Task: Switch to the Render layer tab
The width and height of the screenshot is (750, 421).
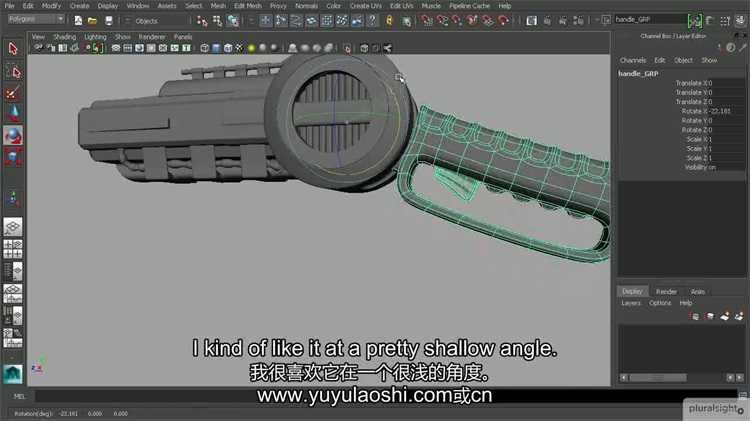Action: 666,291
